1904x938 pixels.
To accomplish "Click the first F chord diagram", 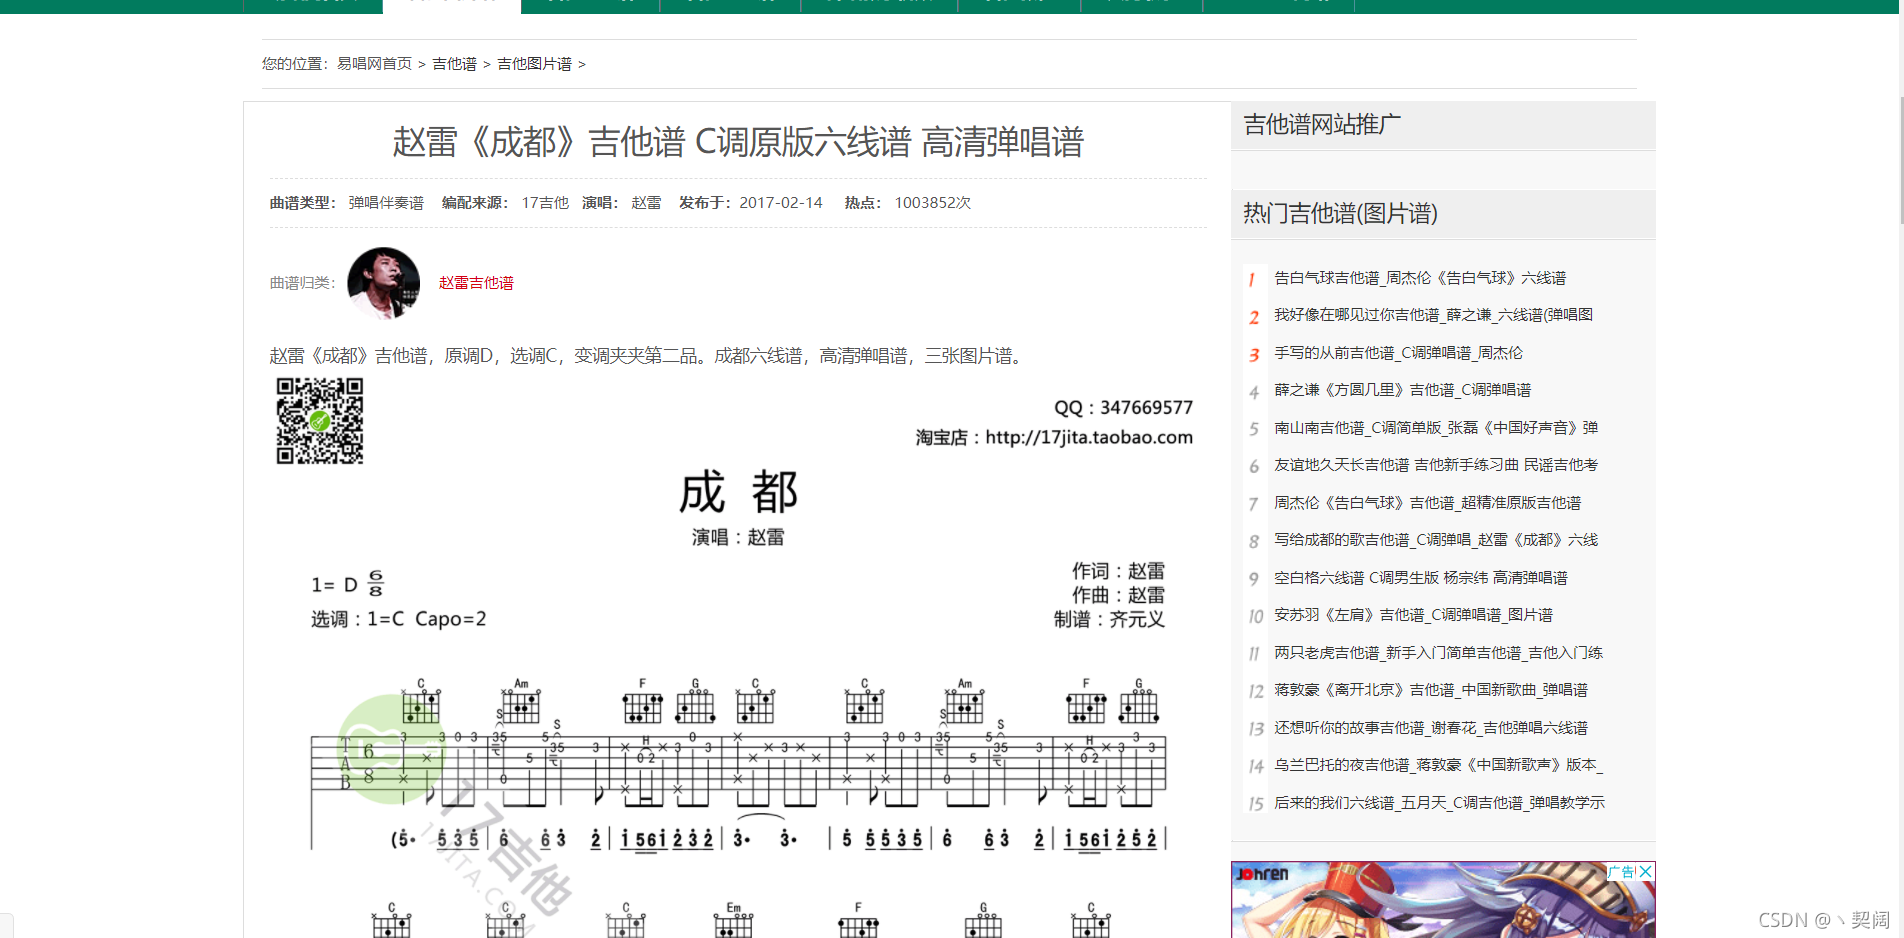I will coord(642,702).
